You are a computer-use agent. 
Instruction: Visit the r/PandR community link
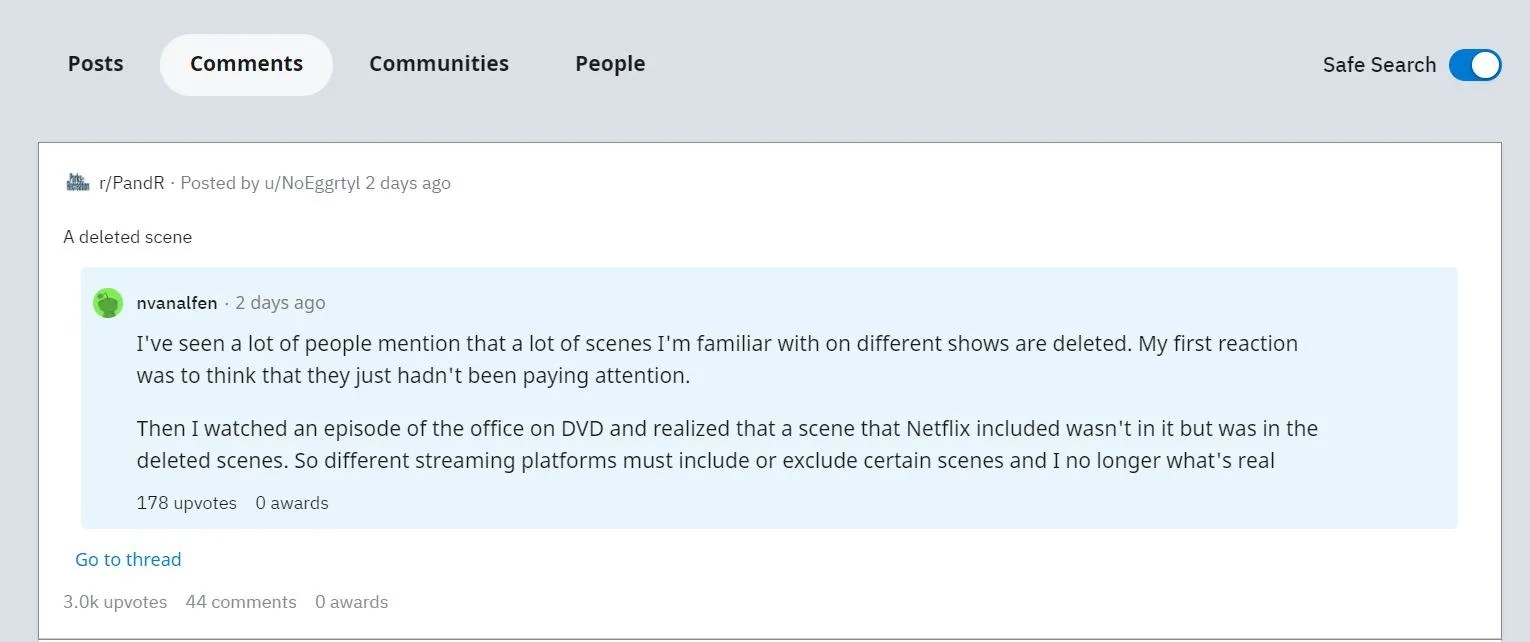coord(131,183)
